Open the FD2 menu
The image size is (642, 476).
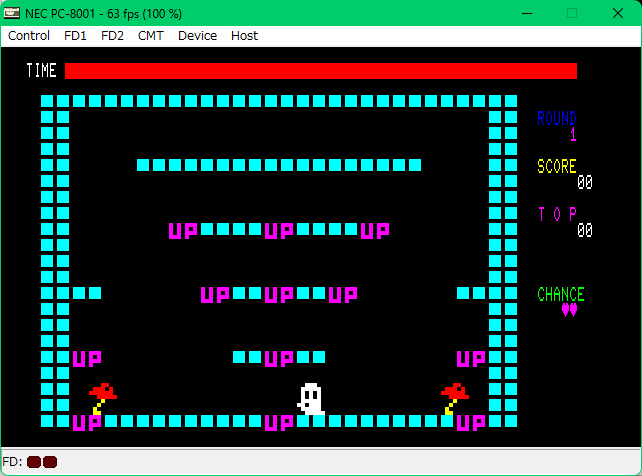(112, 35)
